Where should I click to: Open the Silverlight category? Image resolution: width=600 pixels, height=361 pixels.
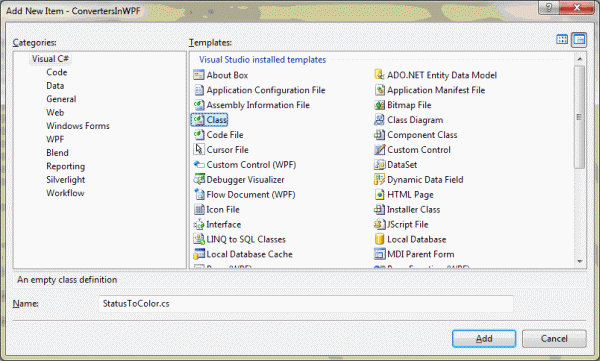(x=66, y=180)
